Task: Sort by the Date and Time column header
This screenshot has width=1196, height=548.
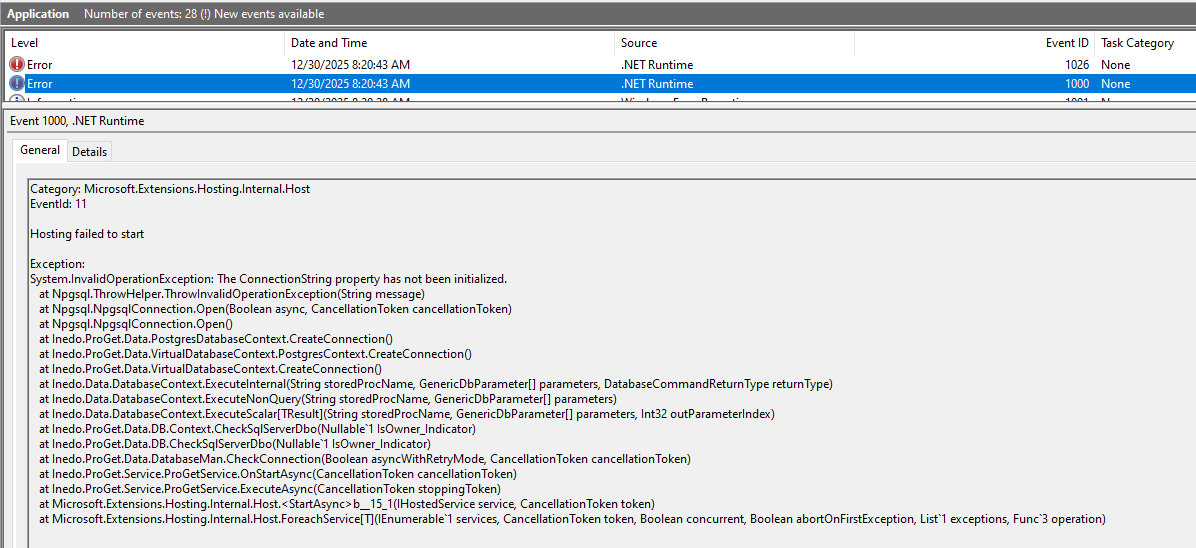Action: [x=329, y=43]
